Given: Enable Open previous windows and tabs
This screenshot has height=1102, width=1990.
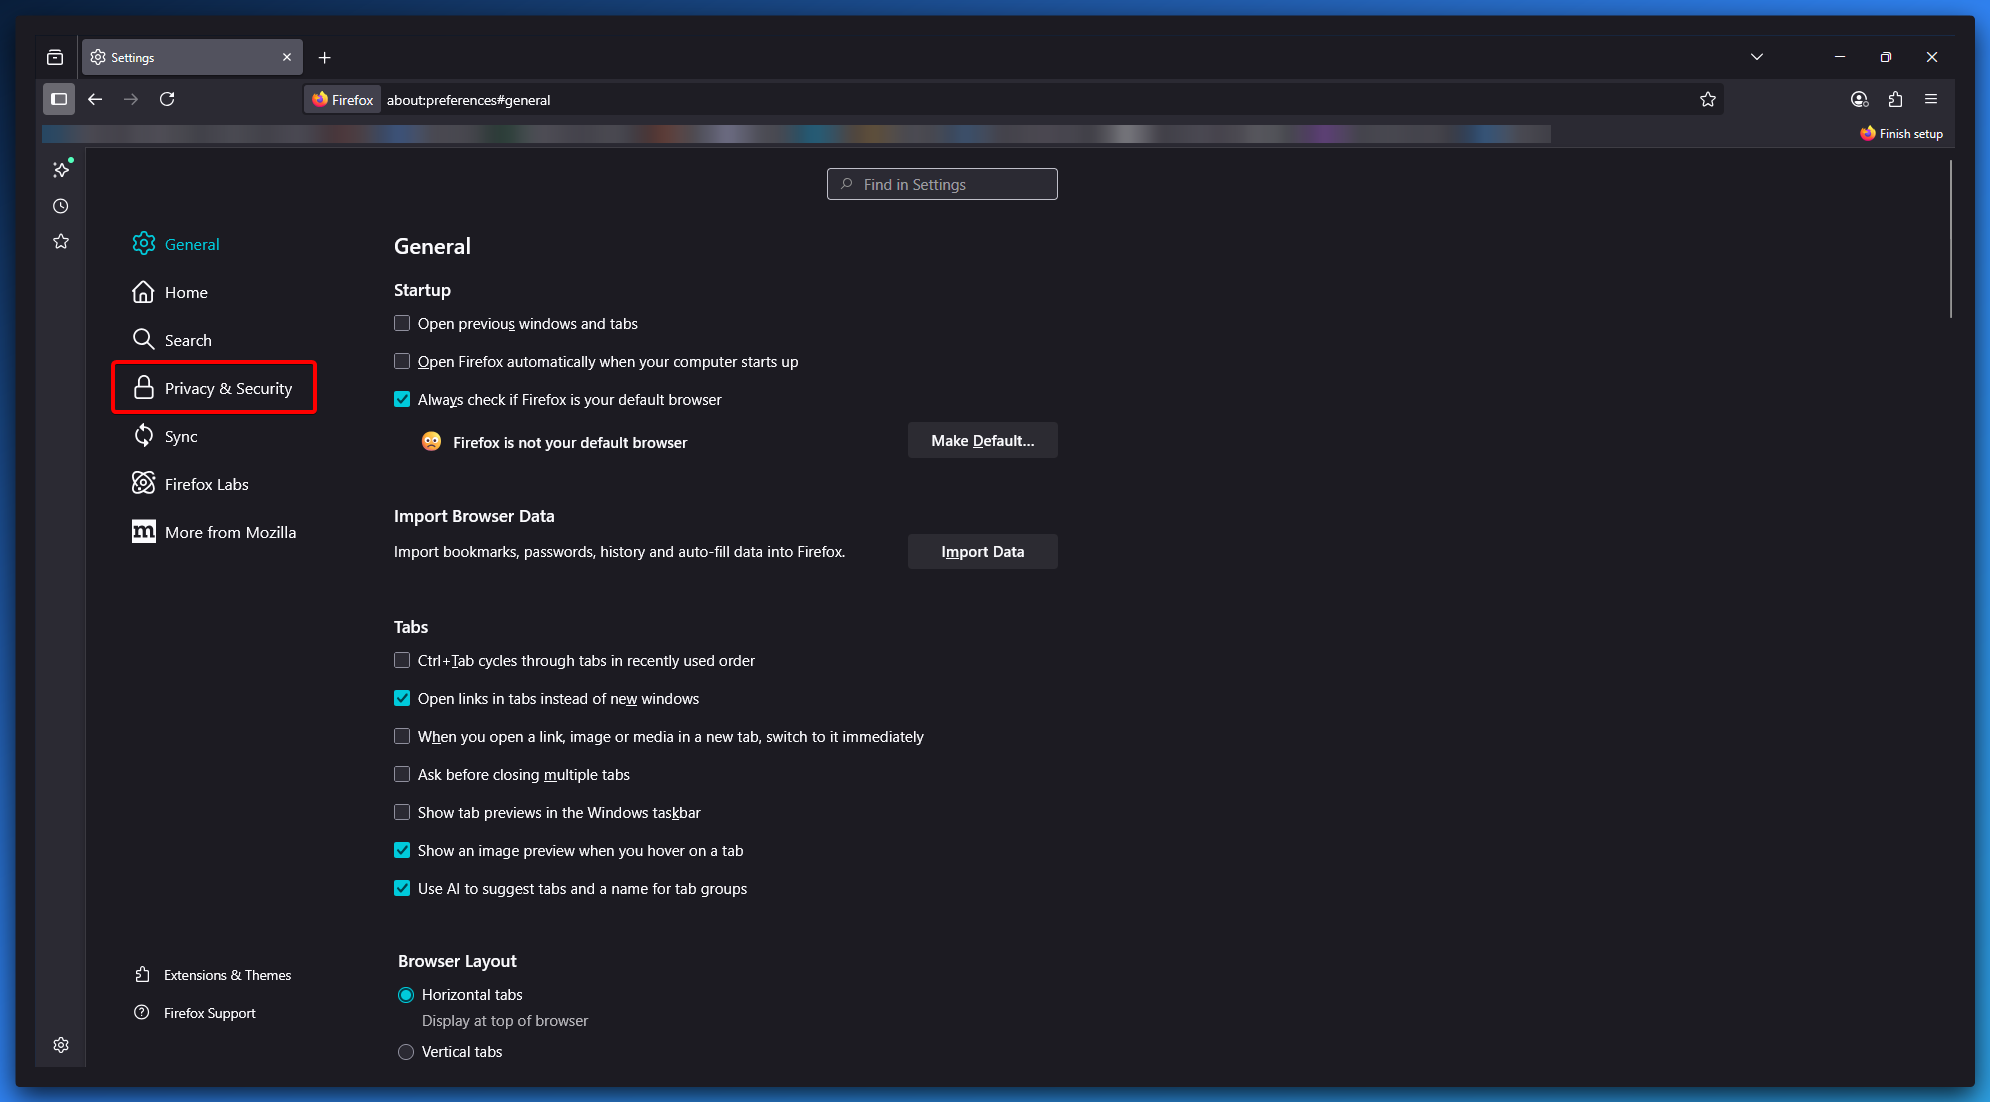Looking at the screenshot, I should [402, 324].
